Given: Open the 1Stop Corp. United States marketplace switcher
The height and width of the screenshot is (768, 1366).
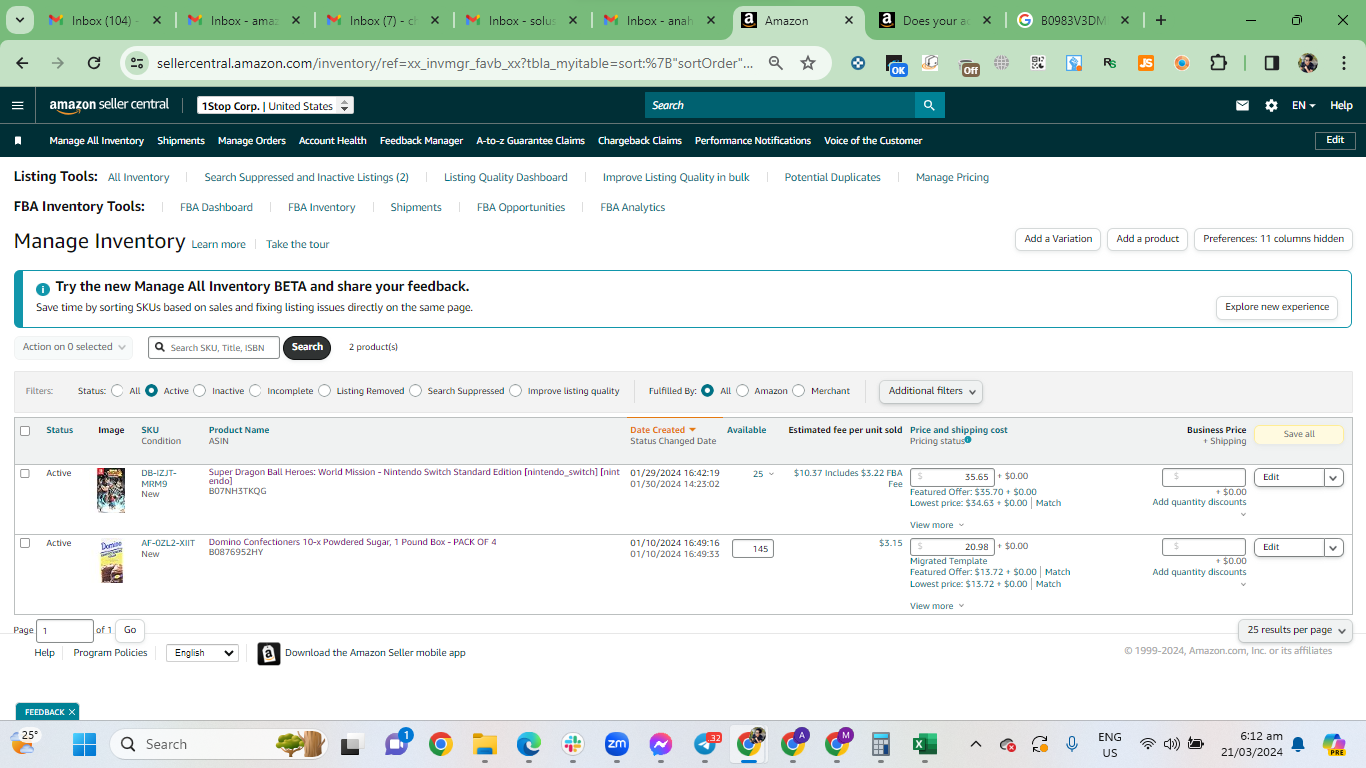Looking at the screenshot, I should (275, 106).
